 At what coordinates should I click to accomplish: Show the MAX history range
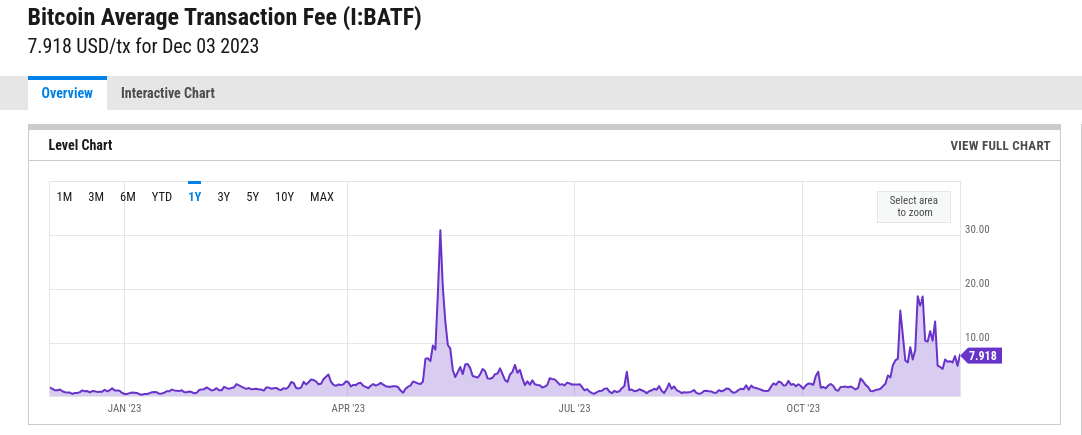click(322, 197)
